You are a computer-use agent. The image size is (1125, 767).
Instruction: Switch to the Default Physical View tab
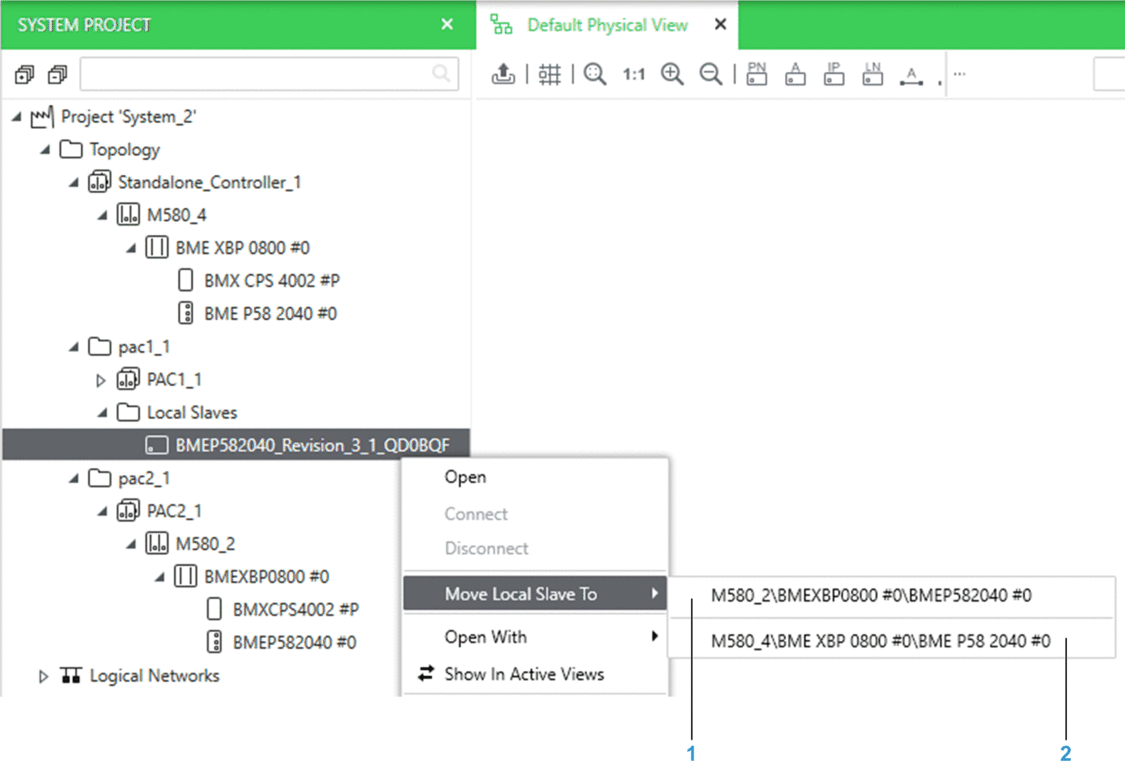click(x=607, y=25)
